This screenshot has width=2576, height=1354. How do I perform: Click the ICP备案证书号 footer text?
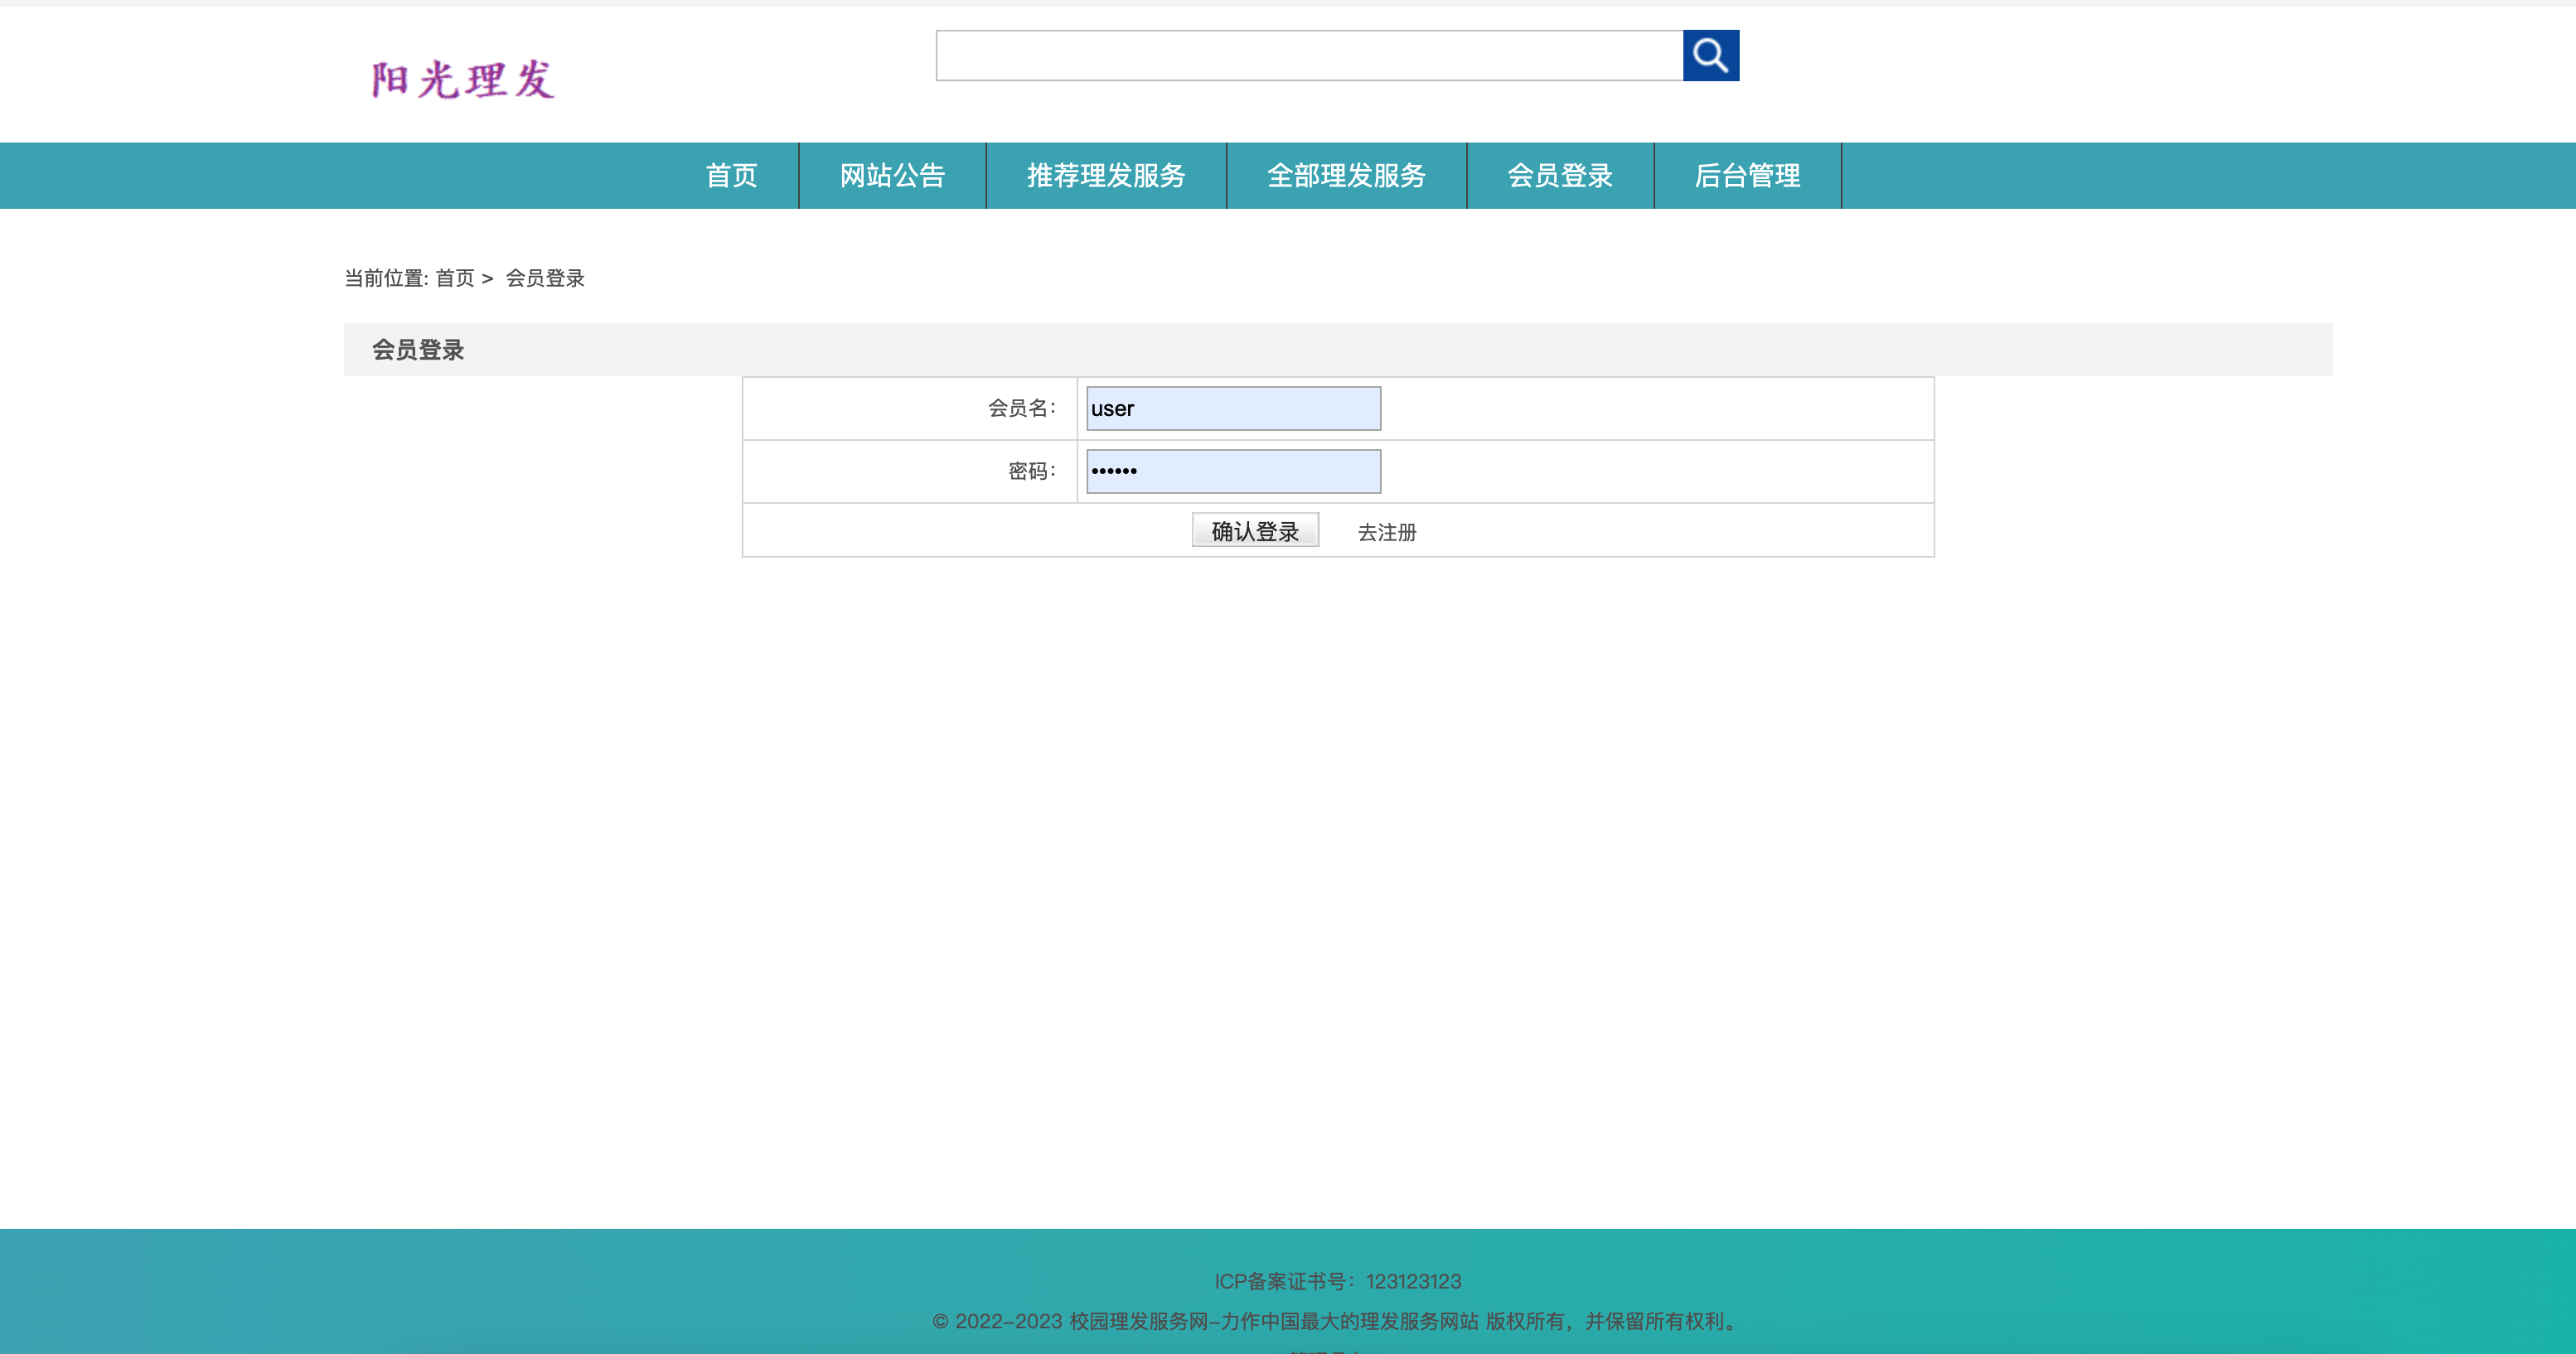point(1338,1281)
